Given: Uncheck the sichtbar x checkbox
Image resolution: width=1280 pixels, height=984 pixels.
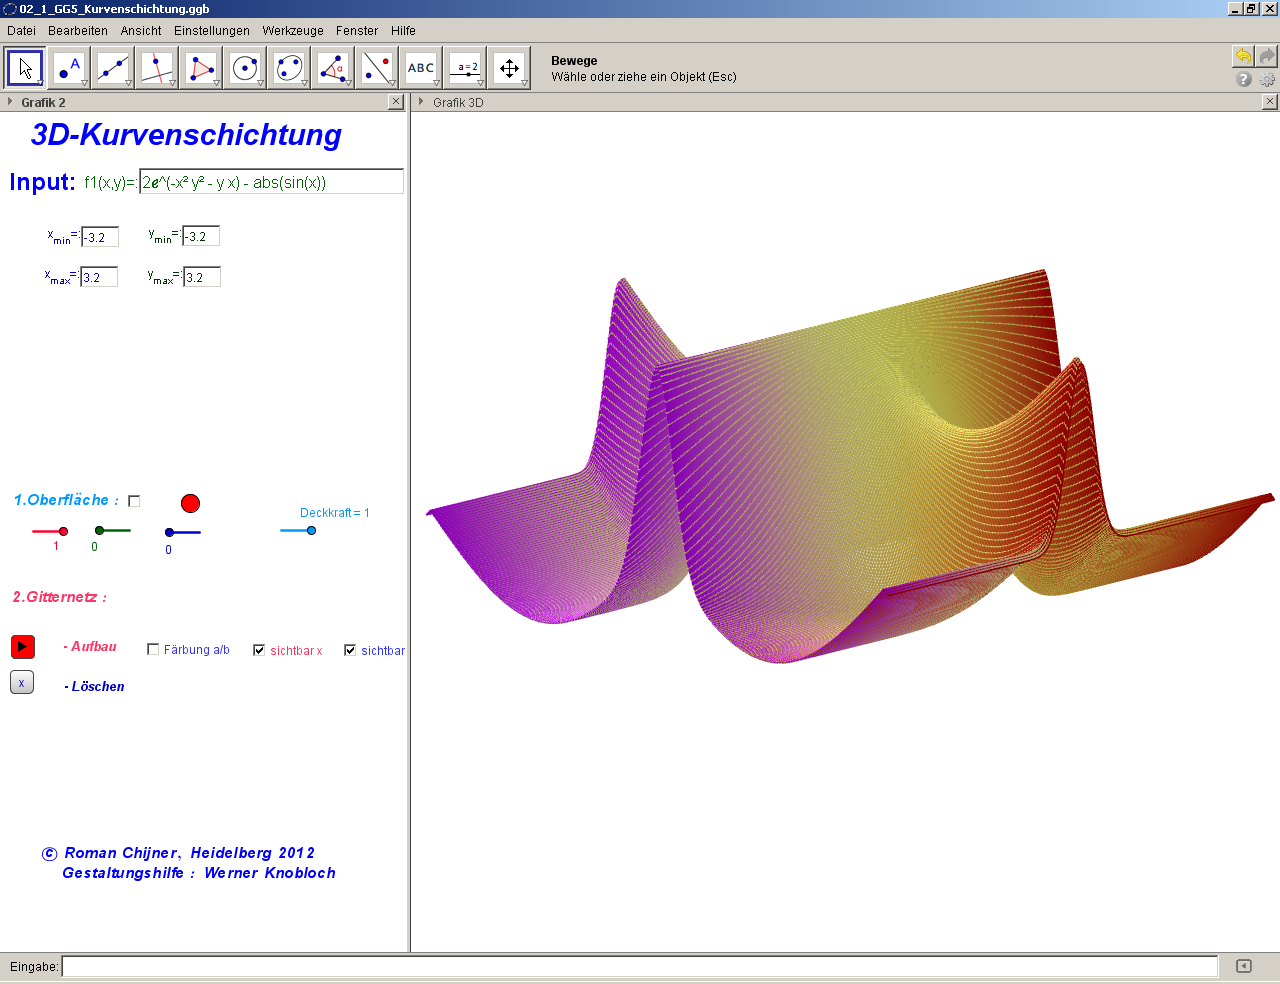Looking at the screenshot, I should pos(259,650).
